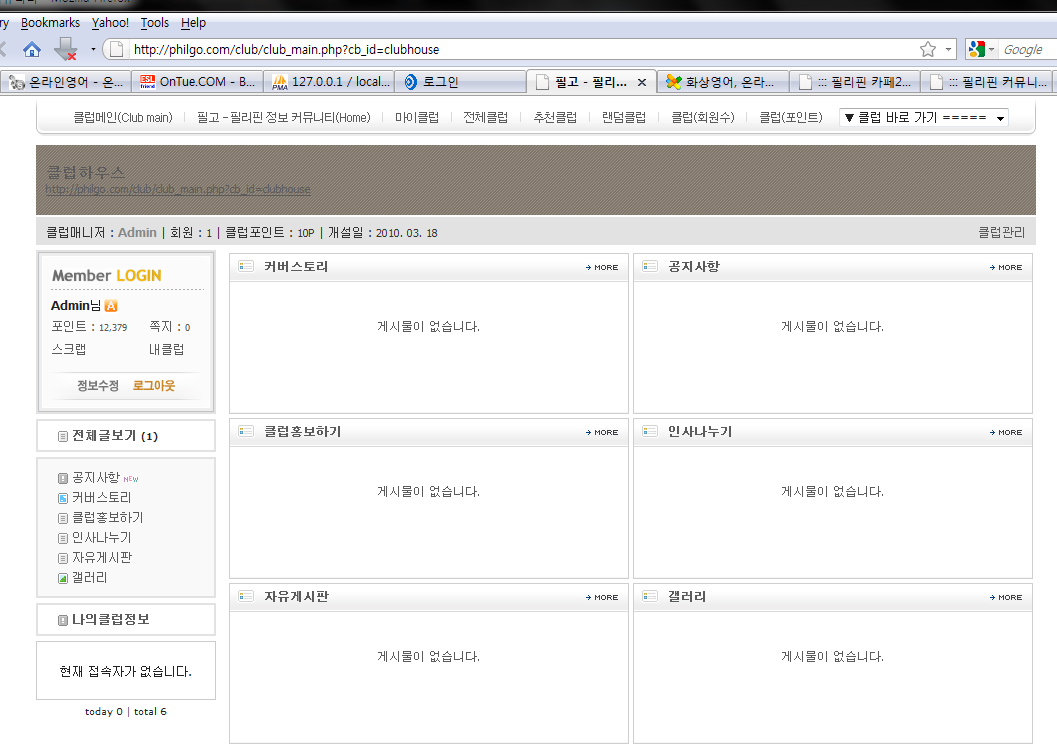Image resolution: width=1057 pixels, height=756 pixels.
Task: Click the 정보수정 link
Action: (98, 386)
